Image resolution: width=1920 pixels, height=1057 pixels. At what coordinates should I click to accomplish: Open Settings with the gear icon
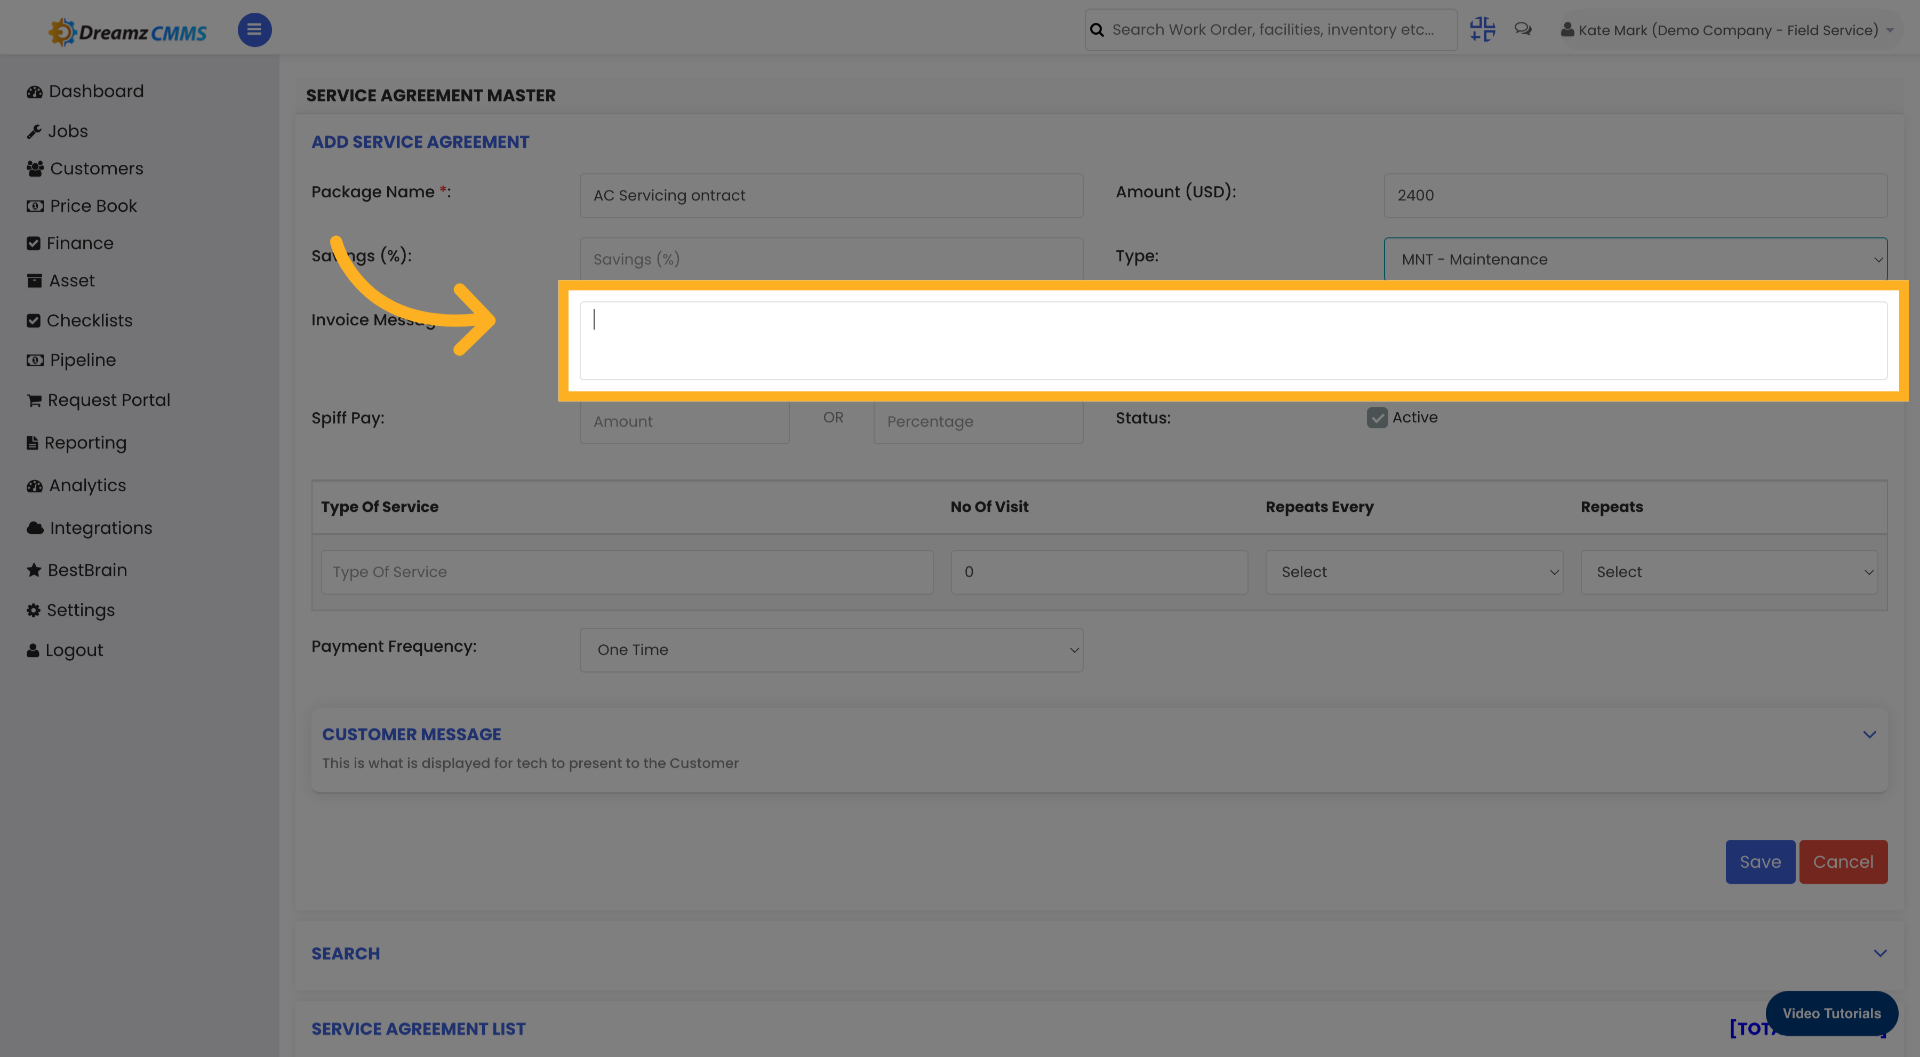[x=34, y=609]
